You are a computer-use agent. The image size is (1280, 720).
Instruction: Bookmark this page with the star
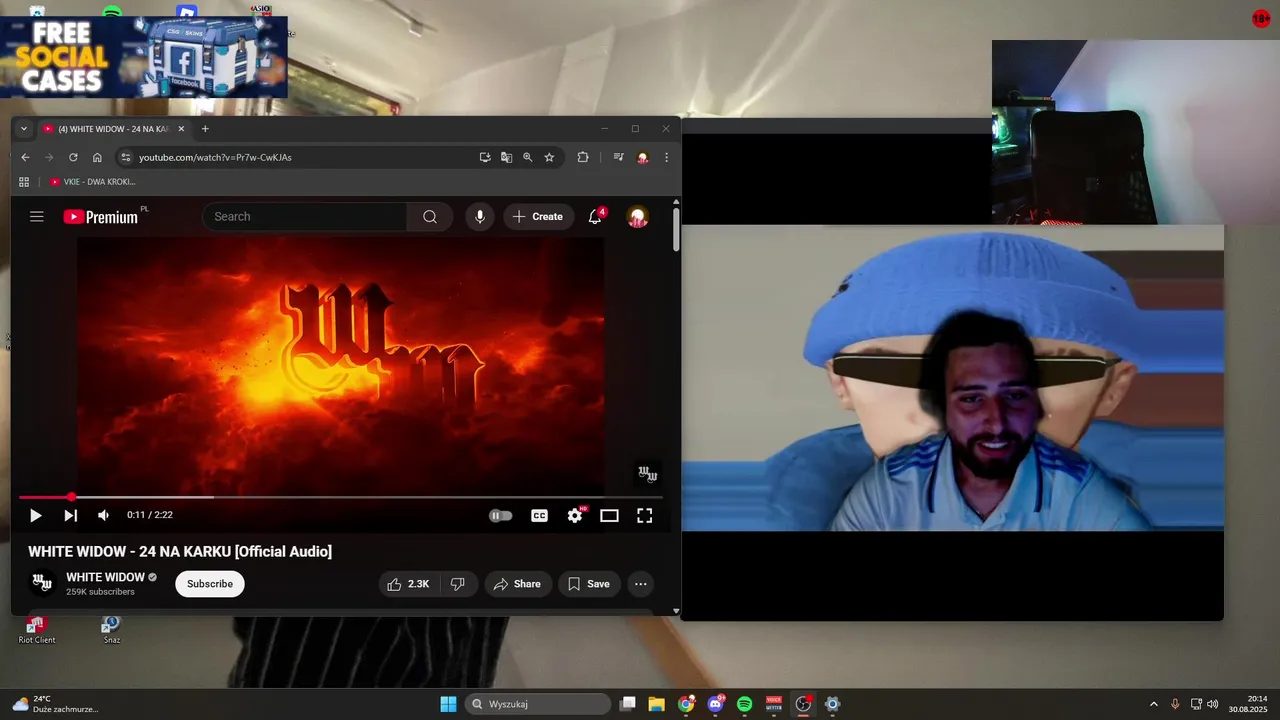tap(549, 157)
